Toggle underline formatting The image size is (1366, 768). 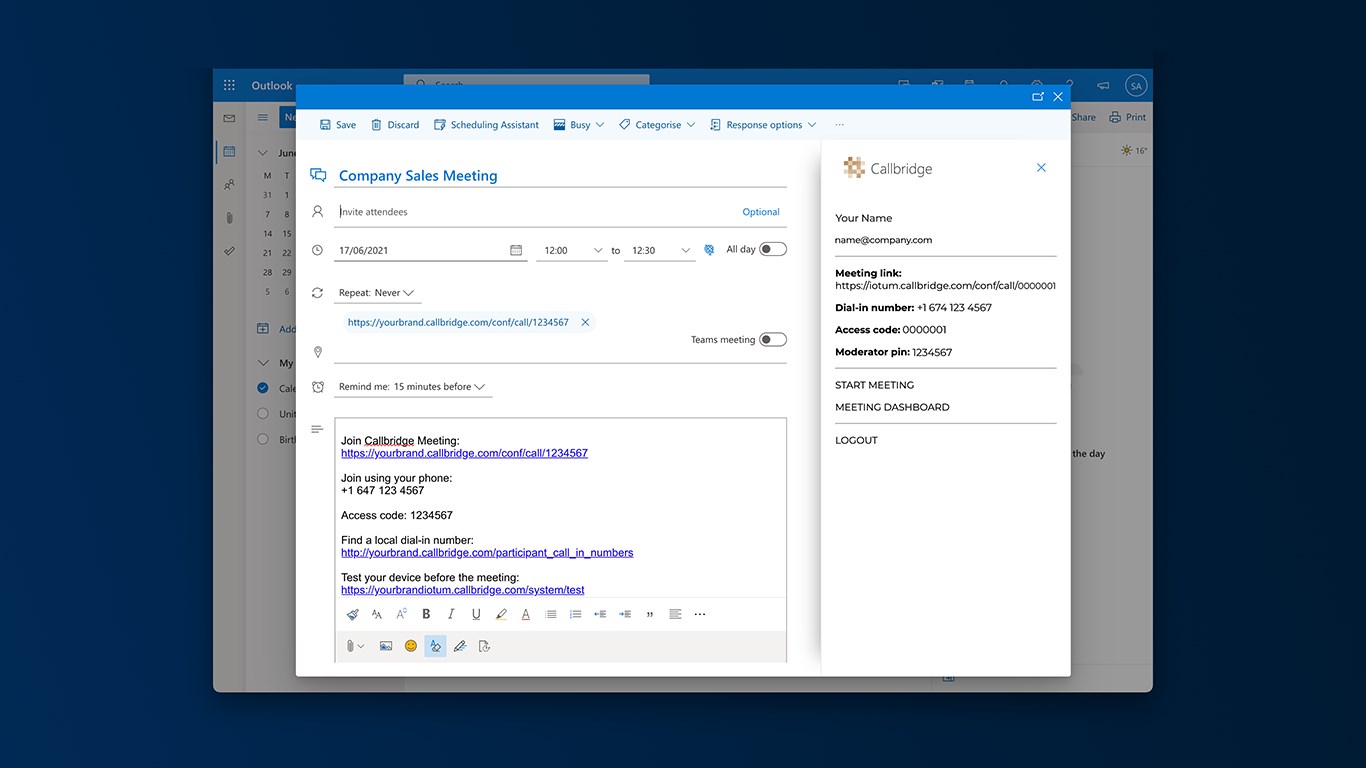(476, 614)
